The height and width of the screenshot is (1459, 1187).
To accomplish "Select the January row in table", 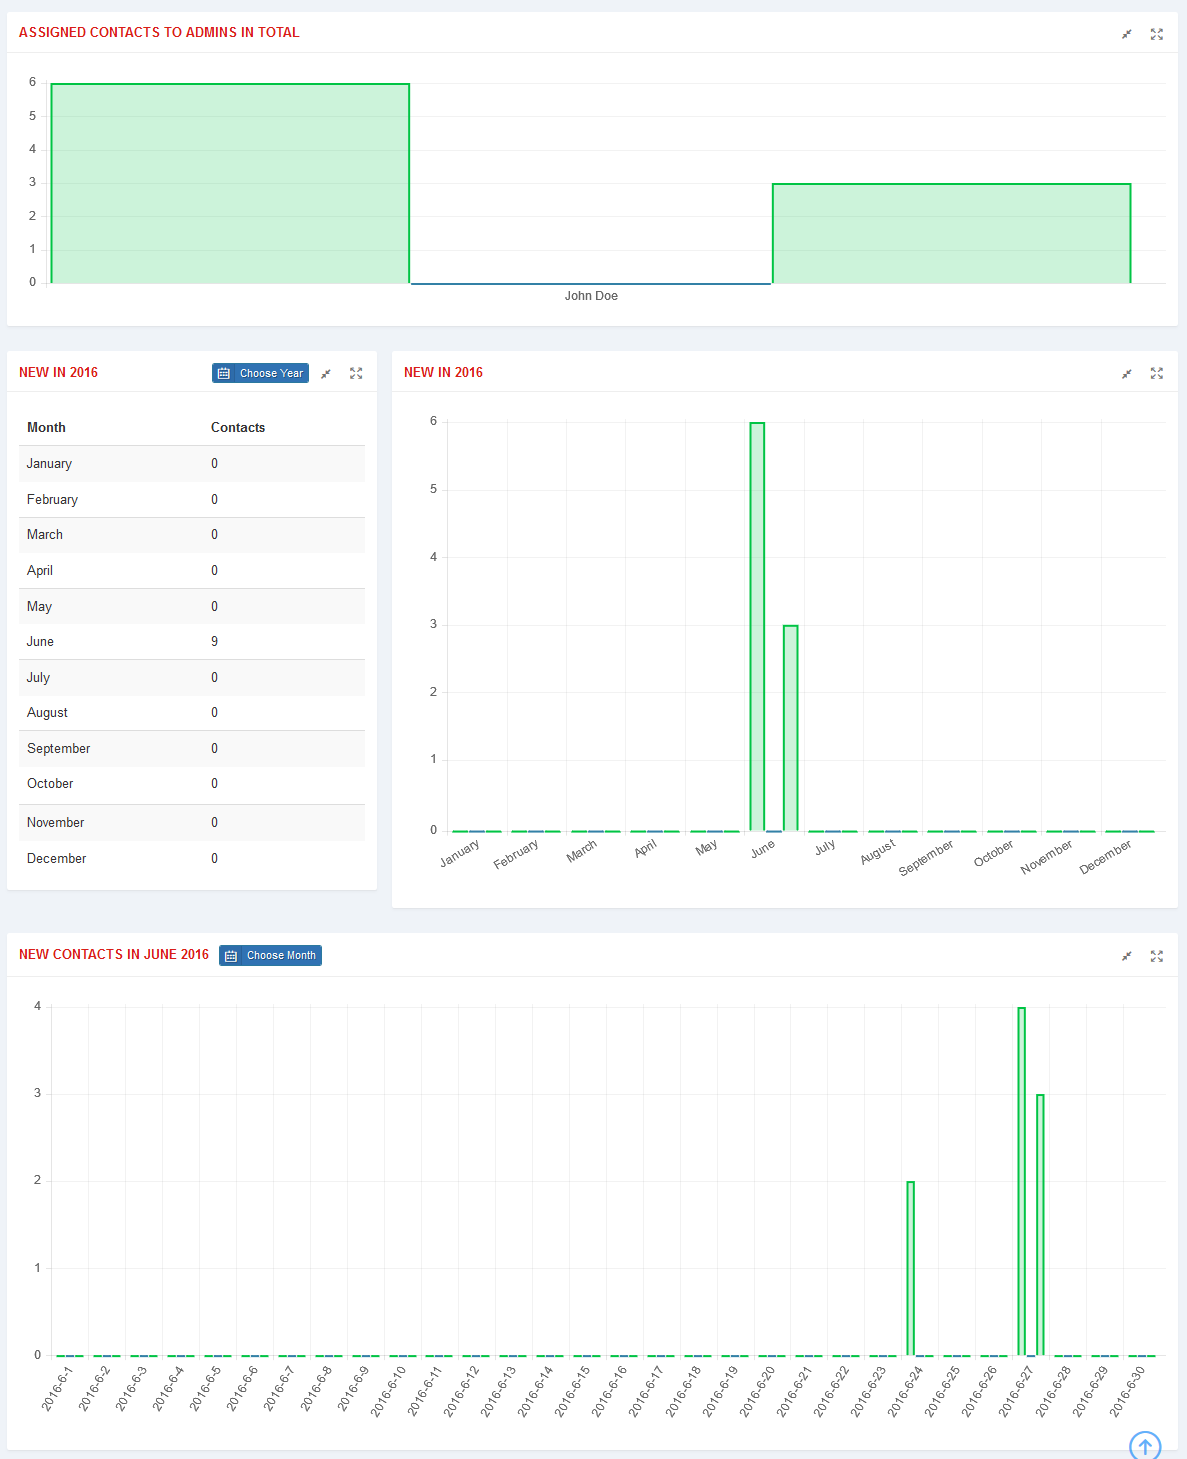I will click(x=192, y=464).
